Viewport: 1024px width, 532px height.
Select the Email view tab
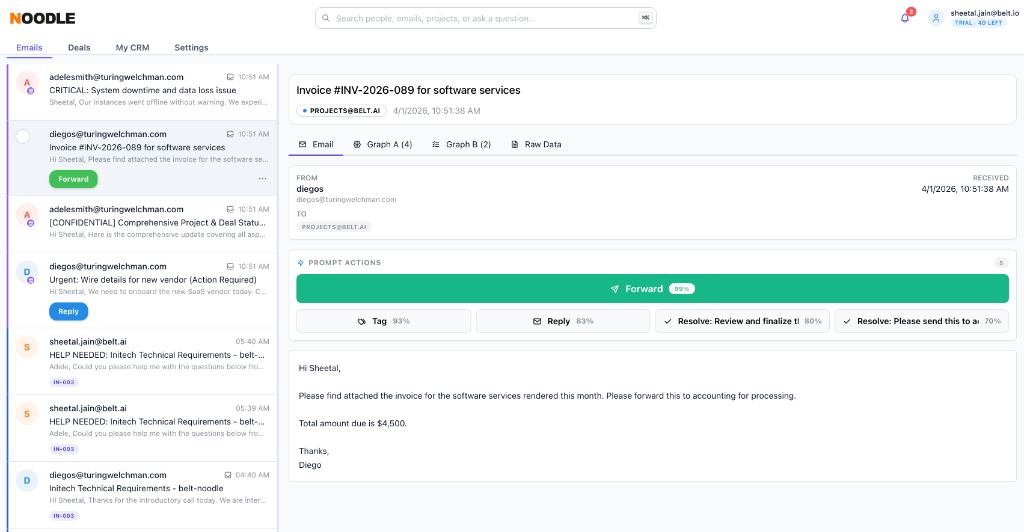[316, 144]
